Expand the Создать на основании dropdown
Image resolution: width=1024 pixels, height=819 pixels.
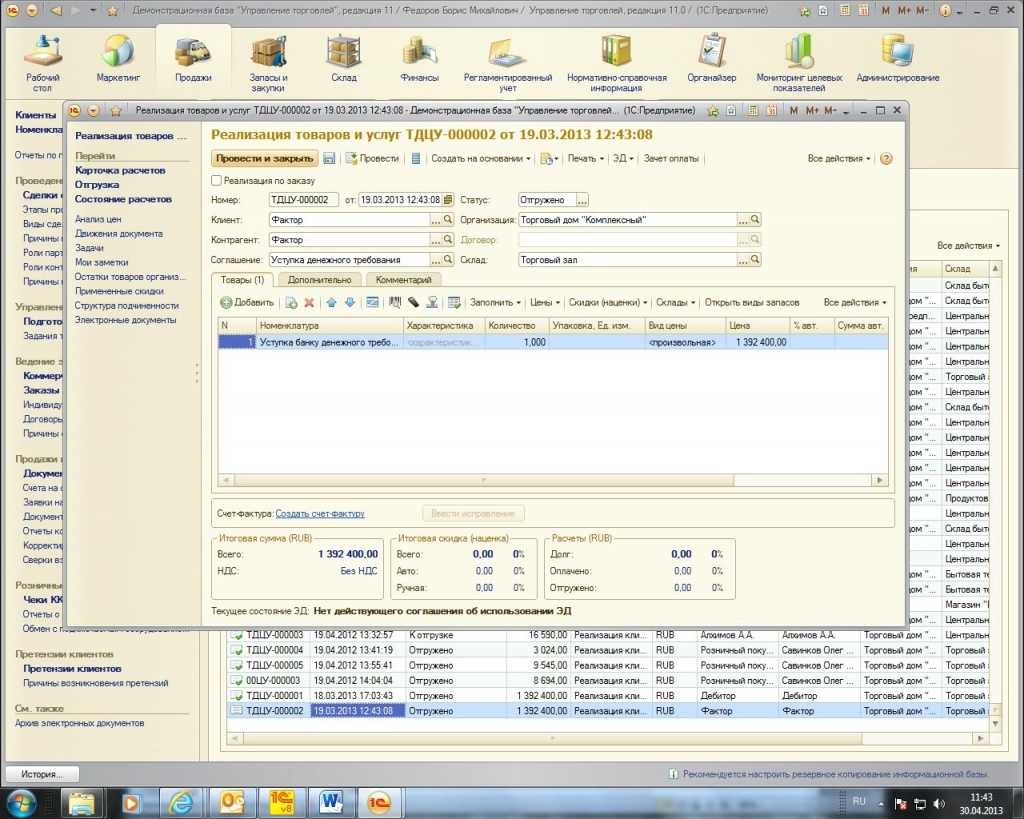(480, 158)
